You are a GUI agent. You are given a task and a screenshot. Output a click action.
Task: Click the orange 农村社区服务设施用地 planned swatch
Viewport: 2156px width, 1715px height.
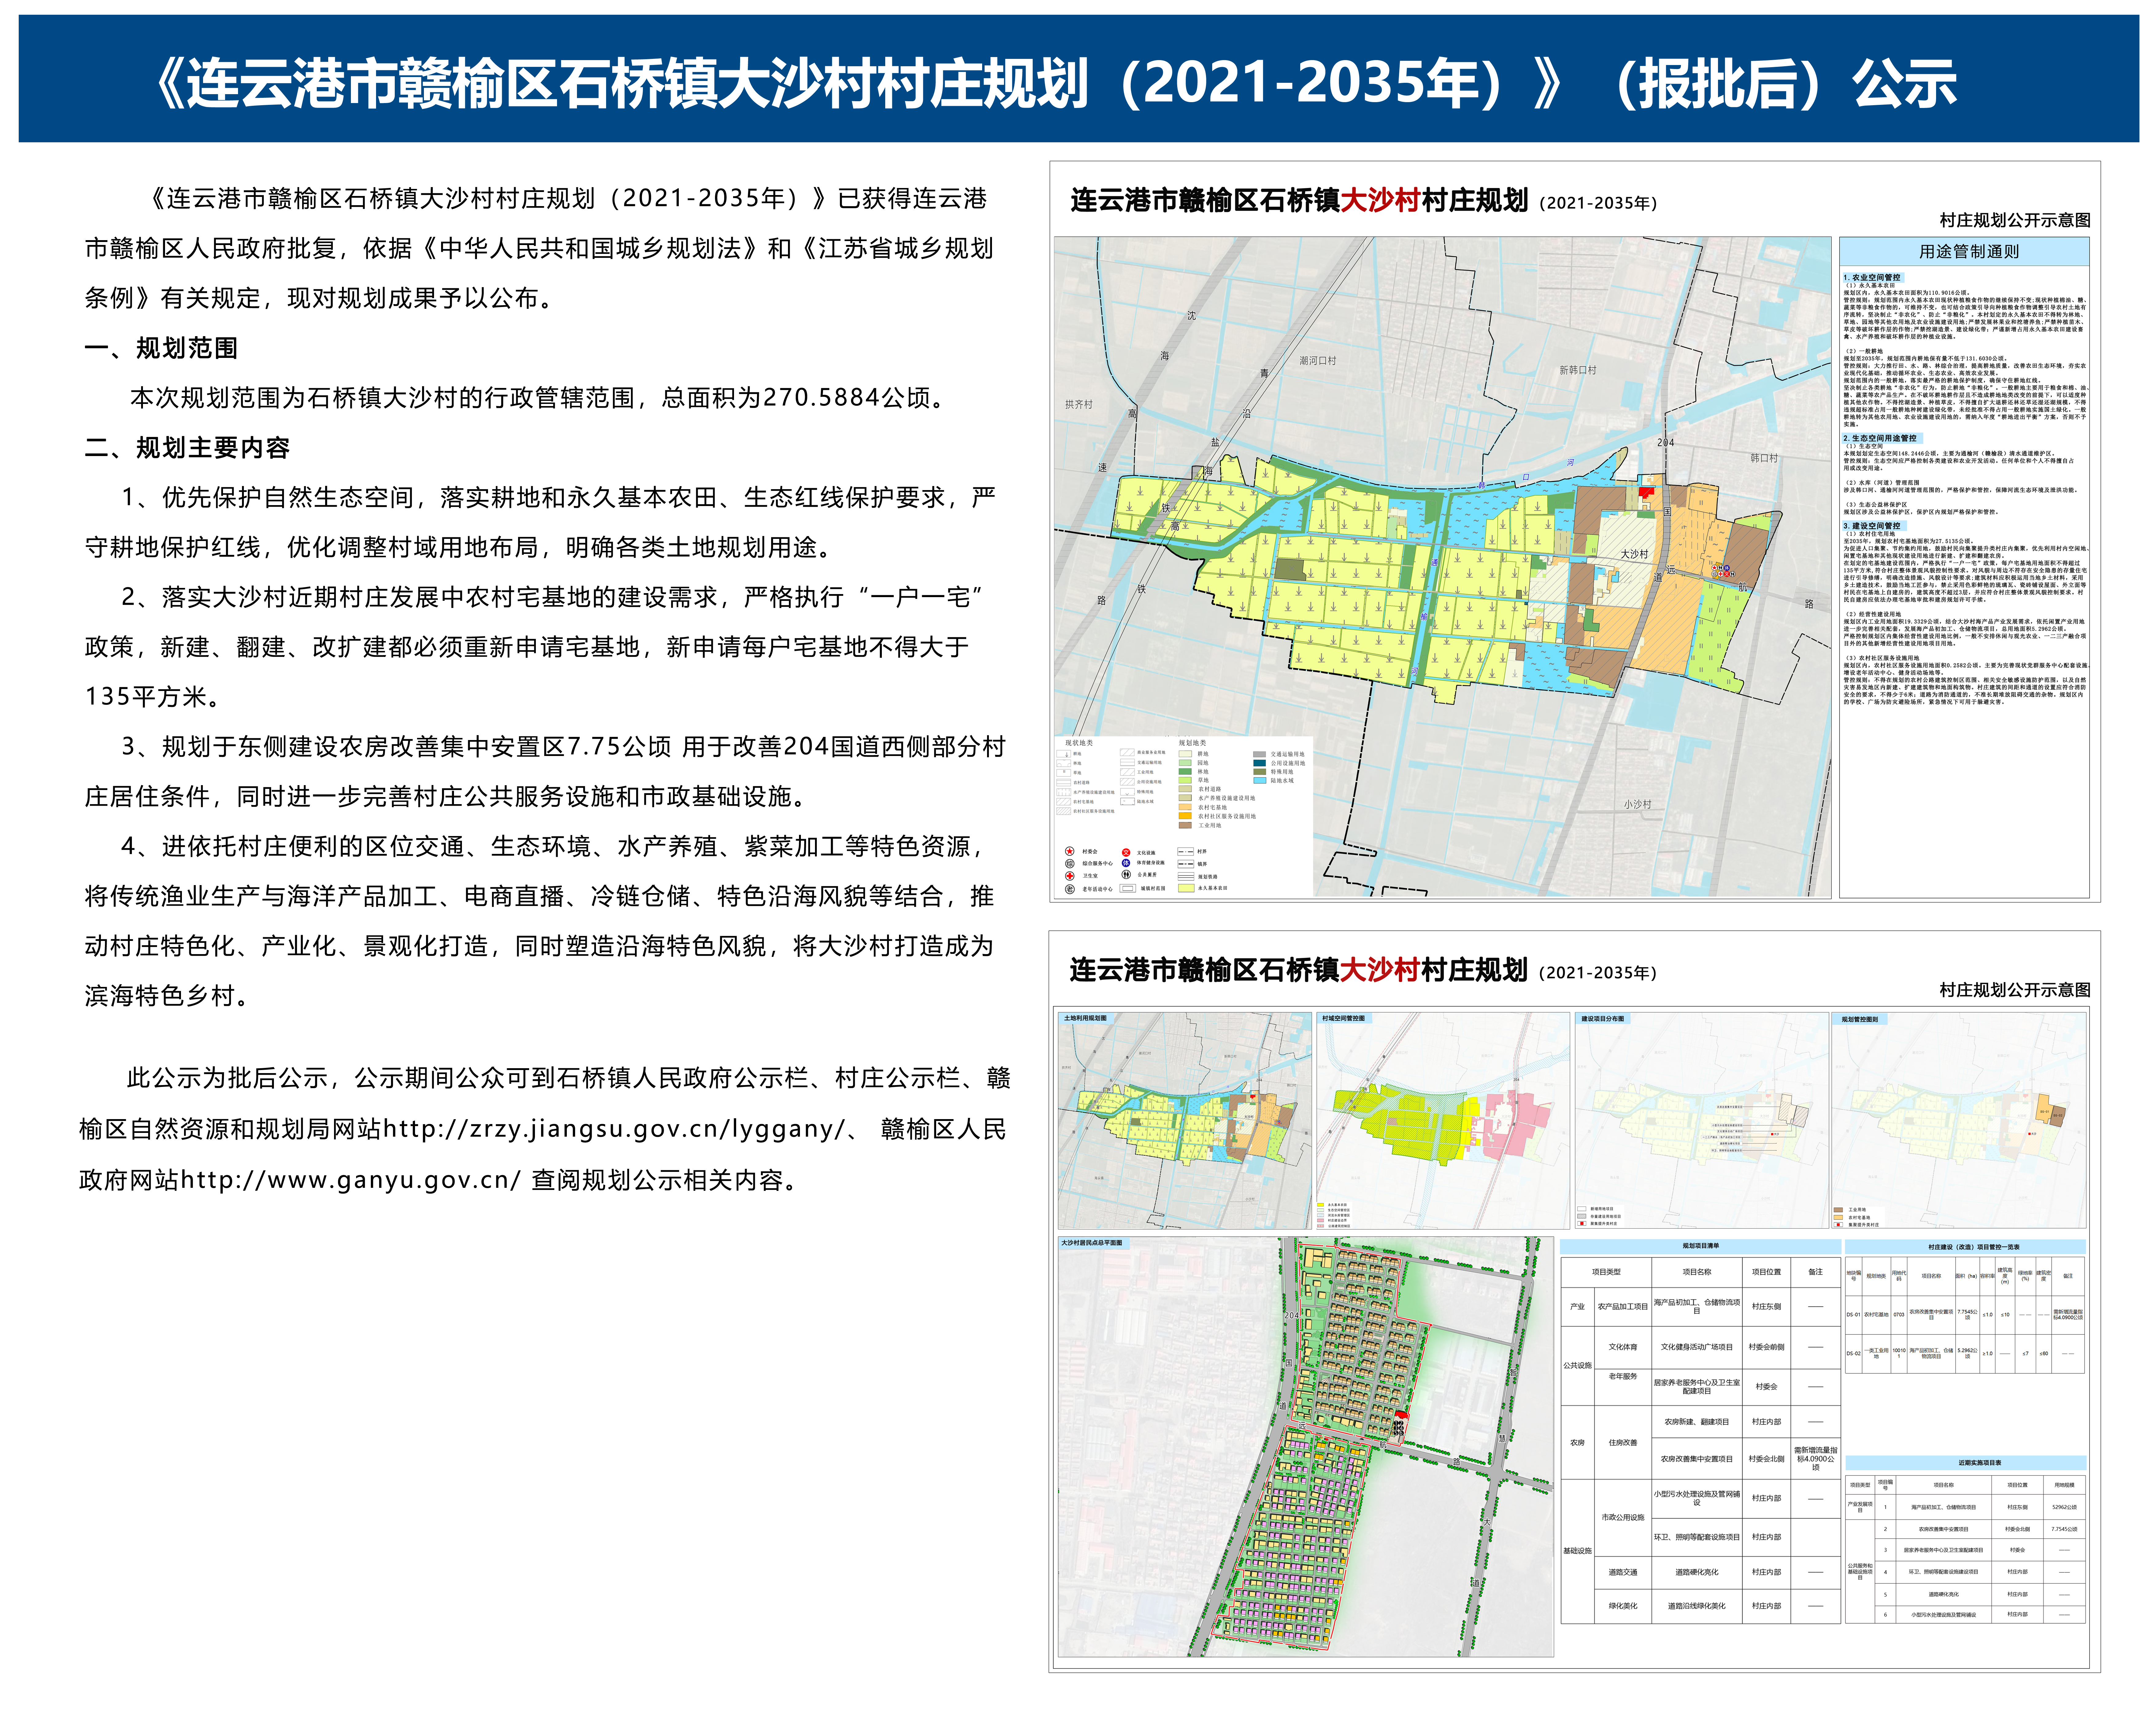(1185, 816)
